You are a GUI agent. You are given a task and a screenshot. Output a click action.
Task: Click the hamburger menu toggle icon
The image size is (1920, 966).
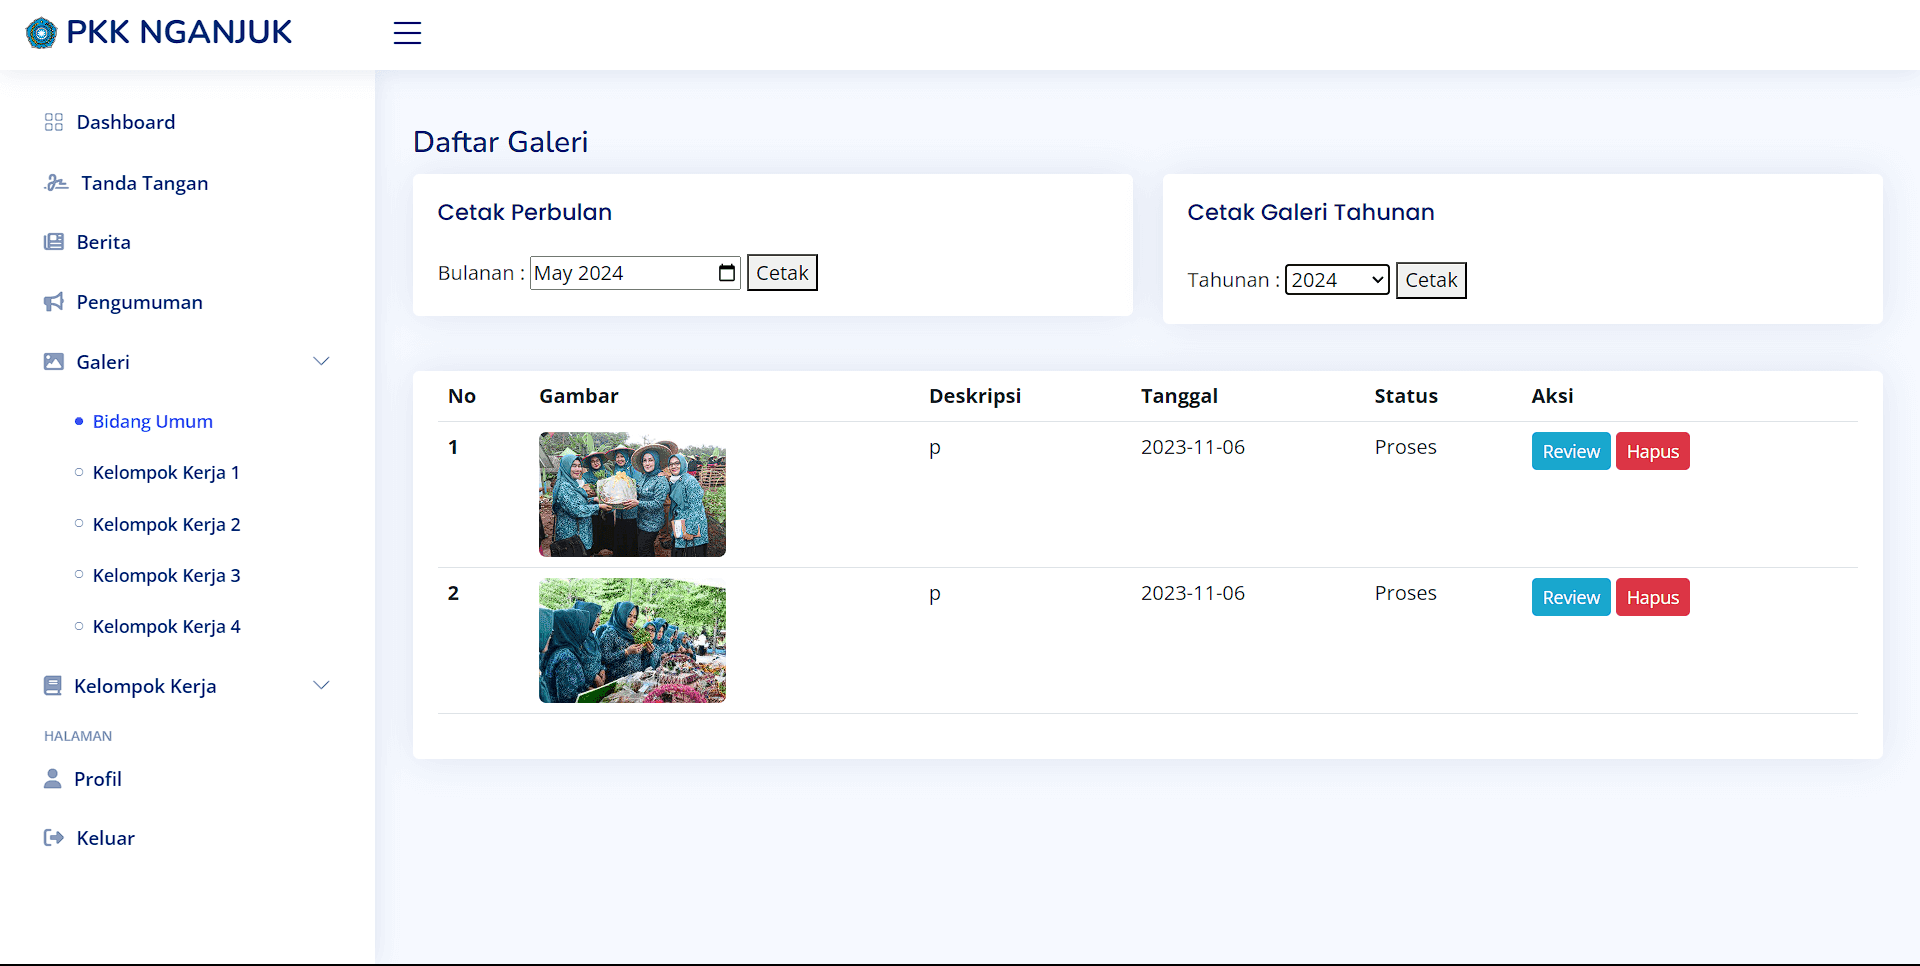click(x=407, y=33)
